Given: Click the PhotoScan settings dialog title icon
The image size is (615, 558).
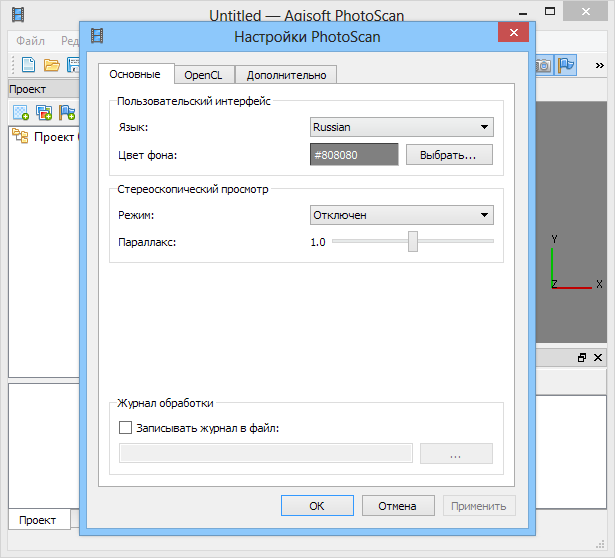Looking at the screenshot, I should (97, 36).
